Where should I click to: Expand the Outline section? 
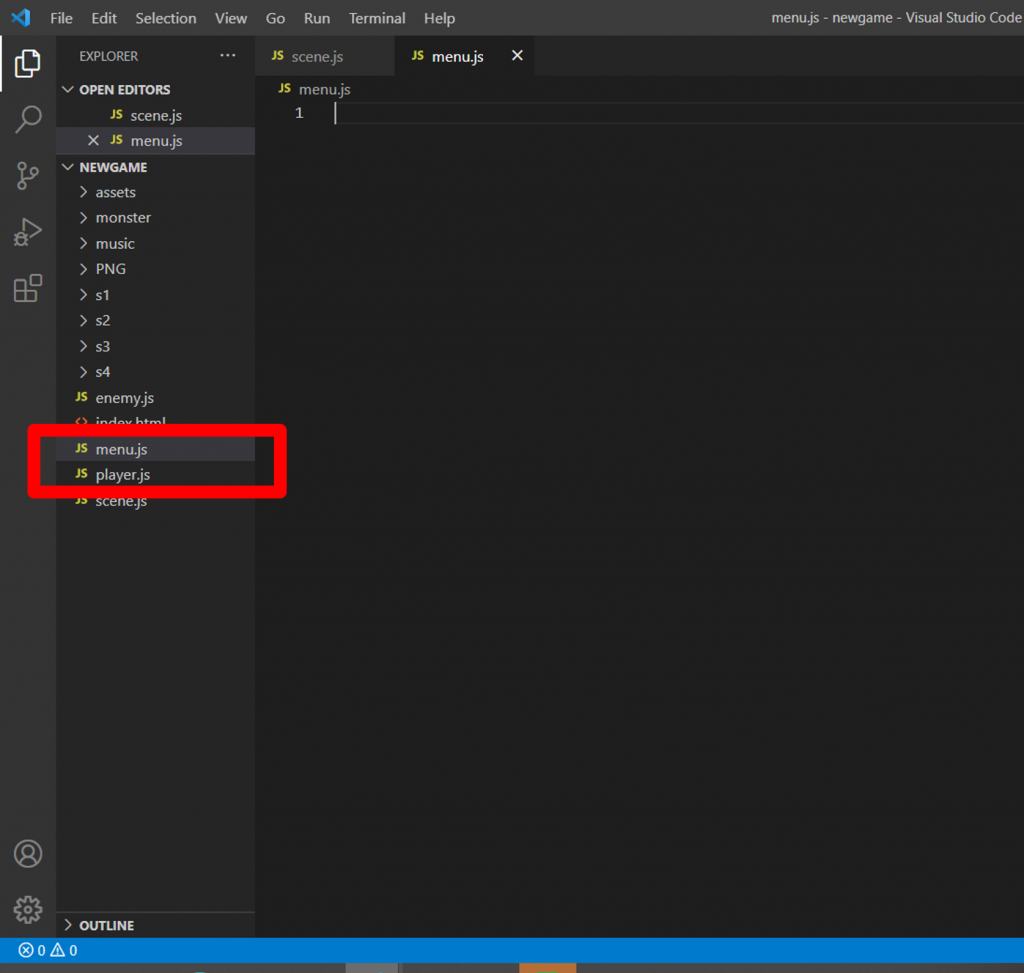pyautogui.click(x=68, y=925)
